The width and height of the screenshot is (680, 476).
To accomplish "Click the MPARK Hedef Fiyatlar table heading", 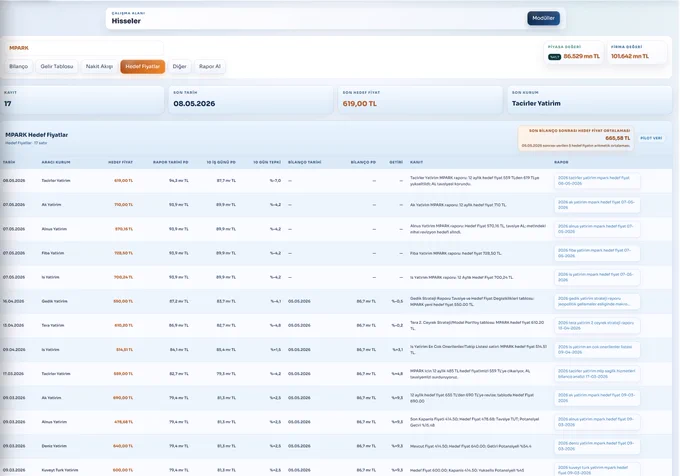I will point(36,135).
